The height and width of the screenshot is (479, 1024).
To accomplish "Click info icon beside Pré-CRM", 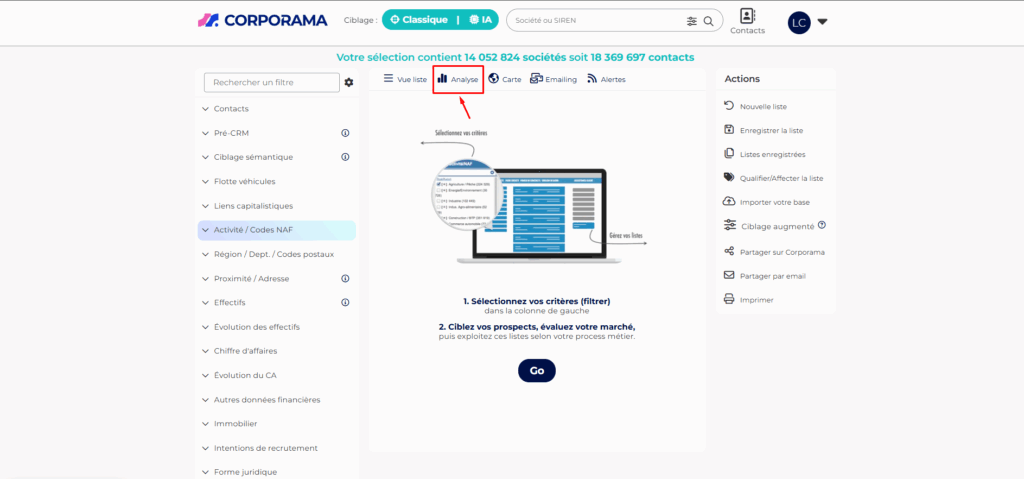I will [345, 133].
